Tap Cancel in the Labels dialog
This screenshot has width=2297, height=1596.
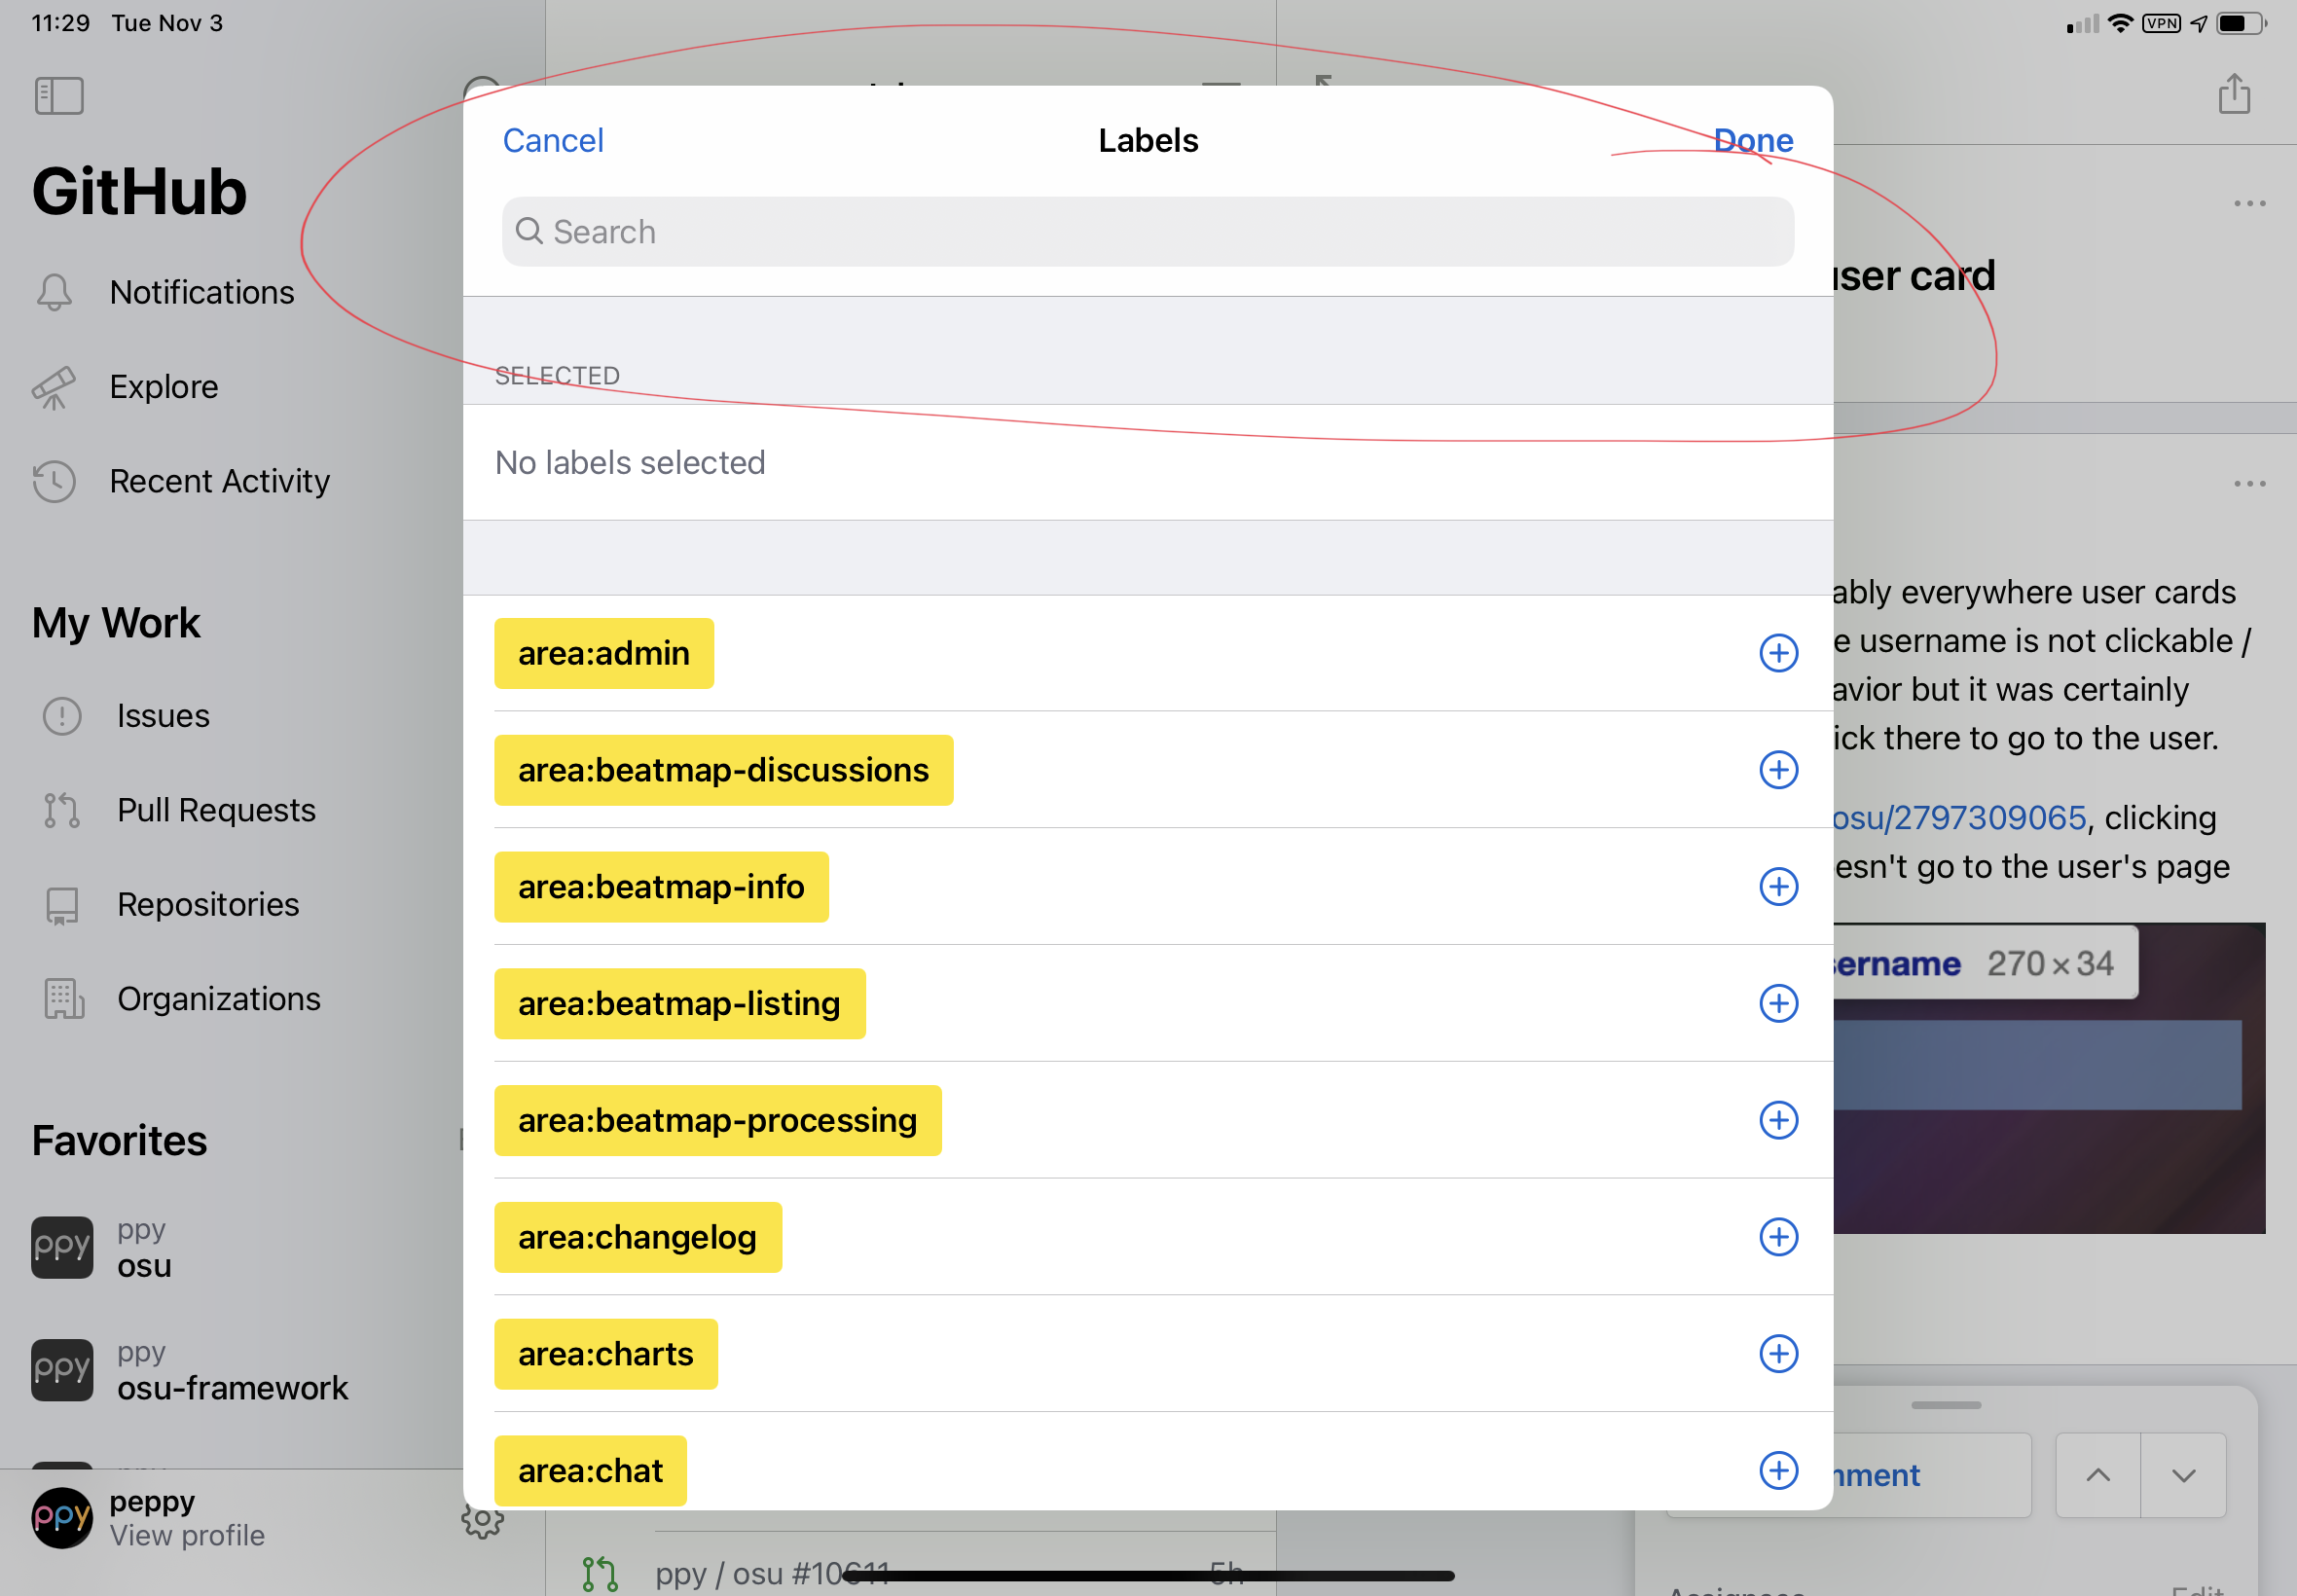pyautogui.click(x=553, y=140)
